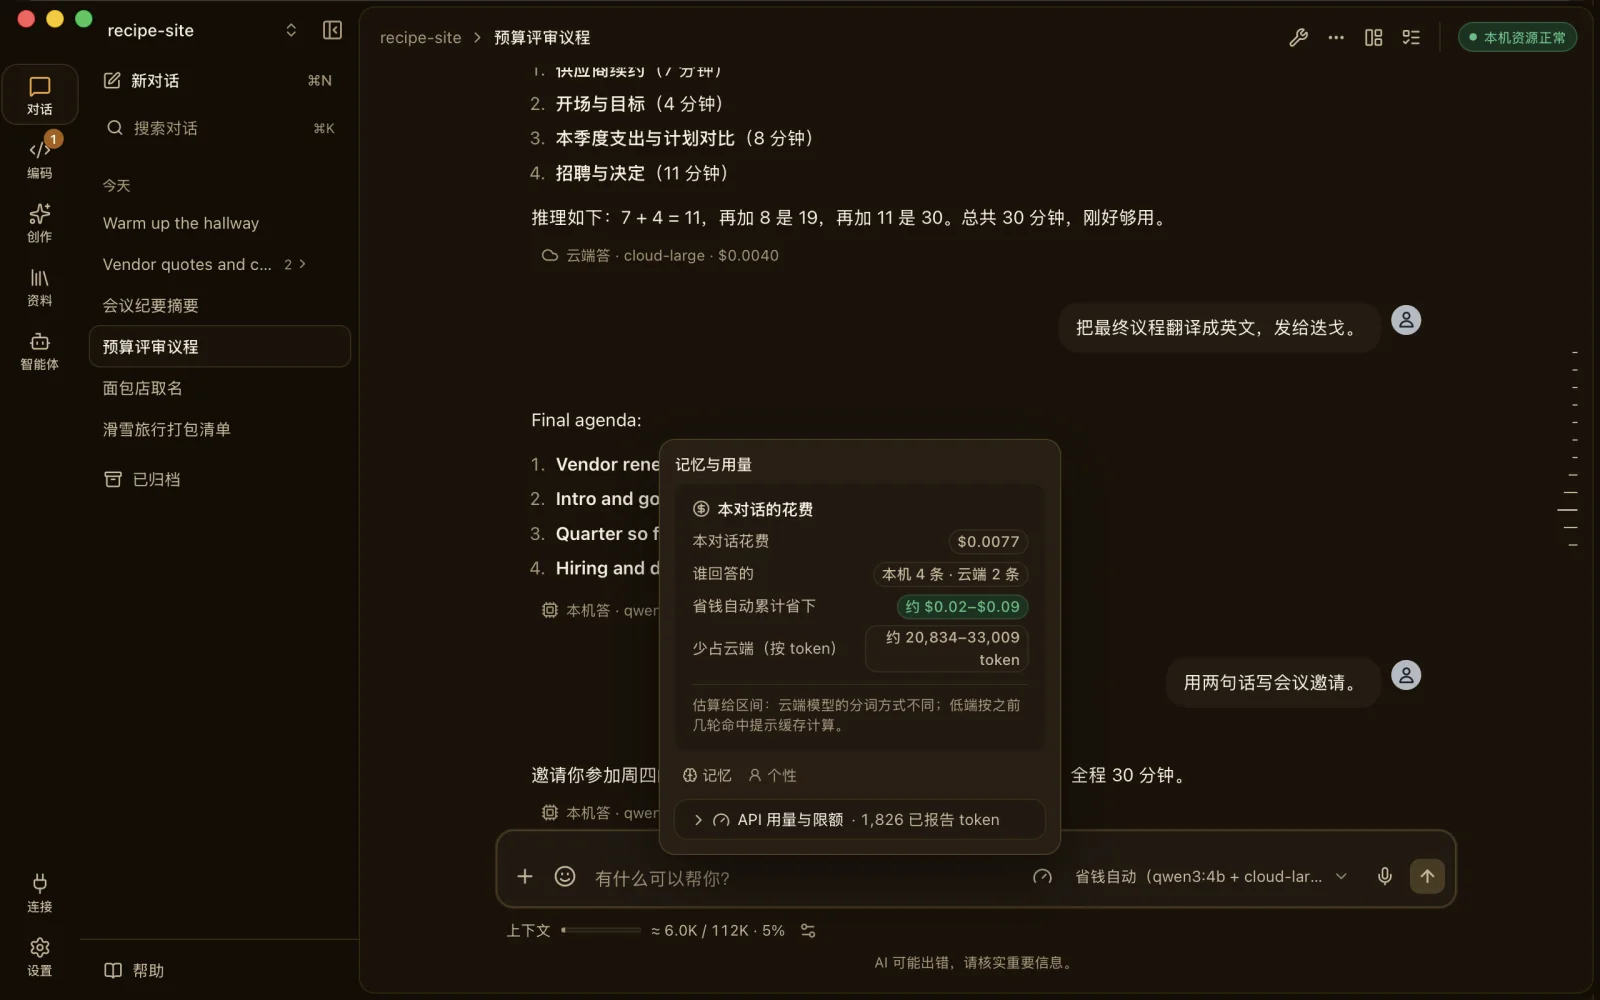This screenshot has height=1000, width=1600.
Task: Expand the Vendor quotes conversation thread
Action: pos(295,264)
